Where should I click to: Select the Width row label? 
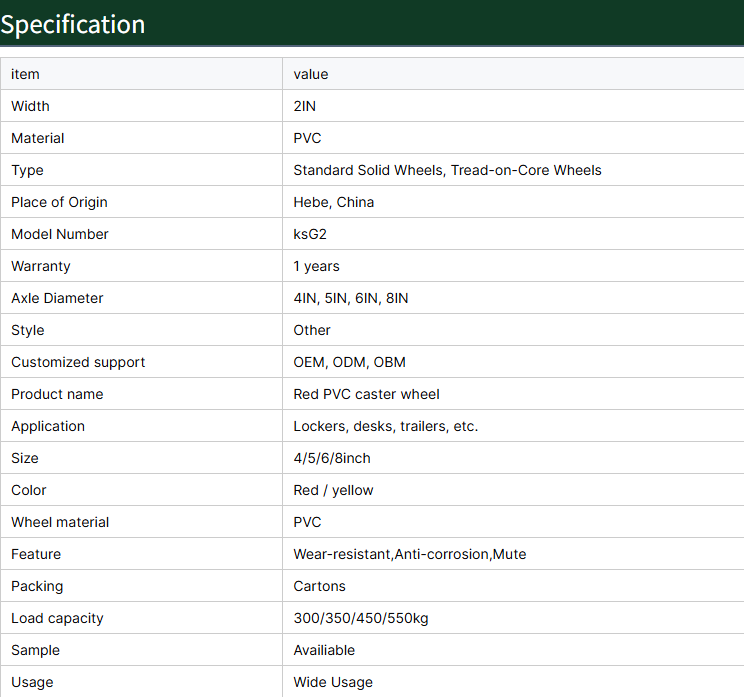point(30,106)
